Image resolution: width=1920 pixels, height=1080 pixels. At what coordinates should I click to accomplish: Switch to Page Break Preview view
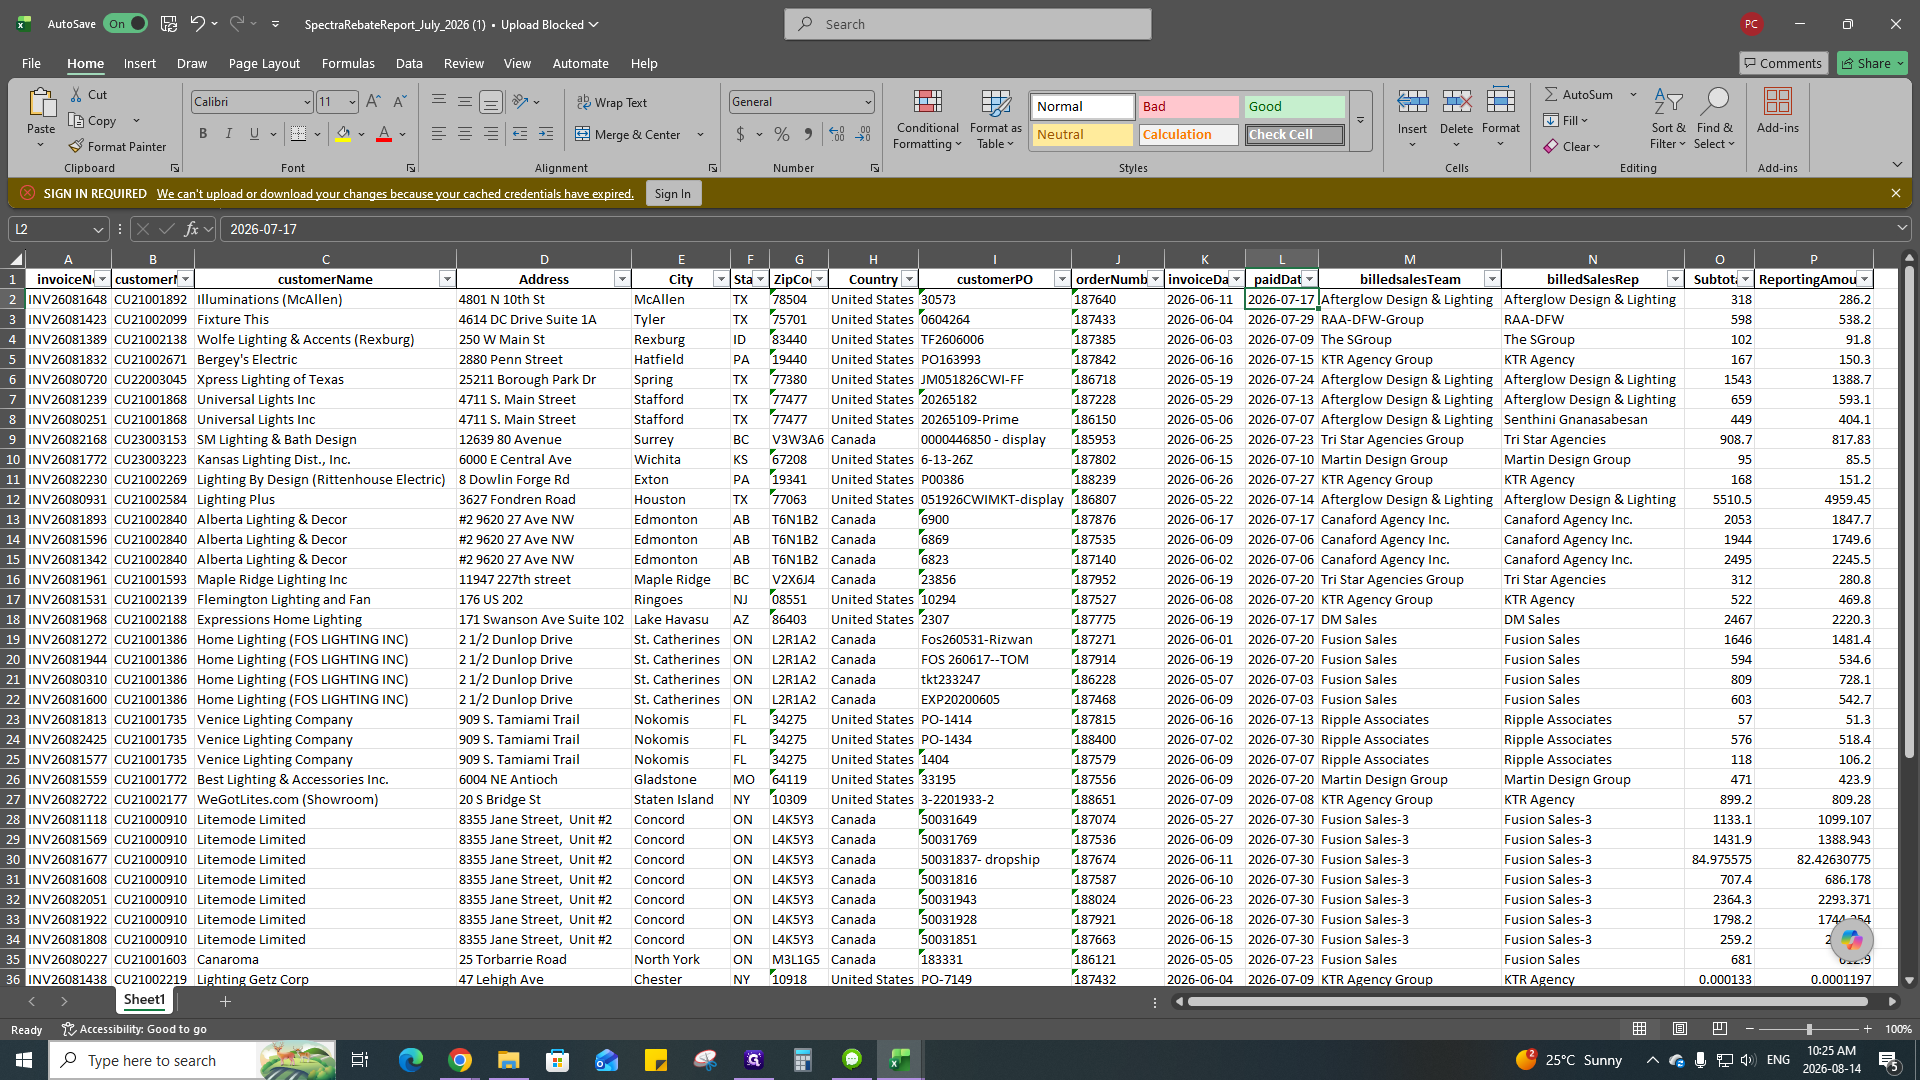coord(1719,1029)
